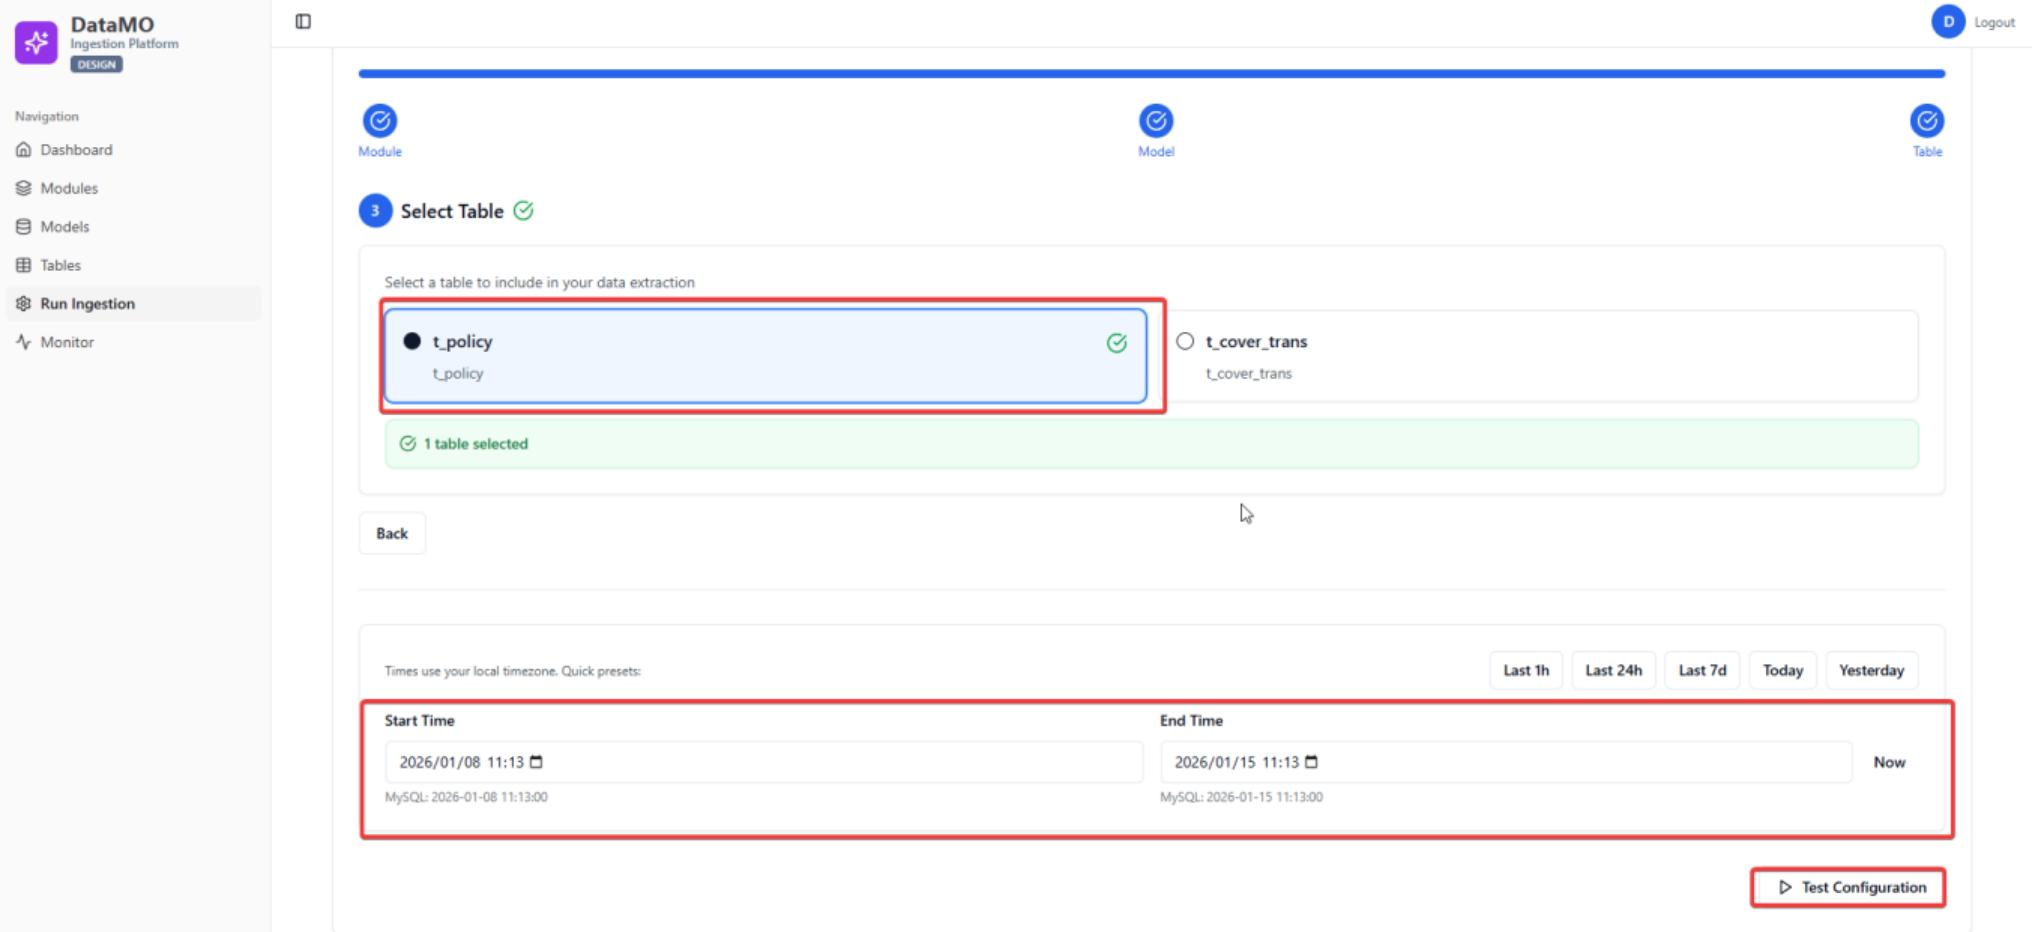Click the 'Times use your local timezone' note
Screen dimensions: 2032x932
(512, 671)
